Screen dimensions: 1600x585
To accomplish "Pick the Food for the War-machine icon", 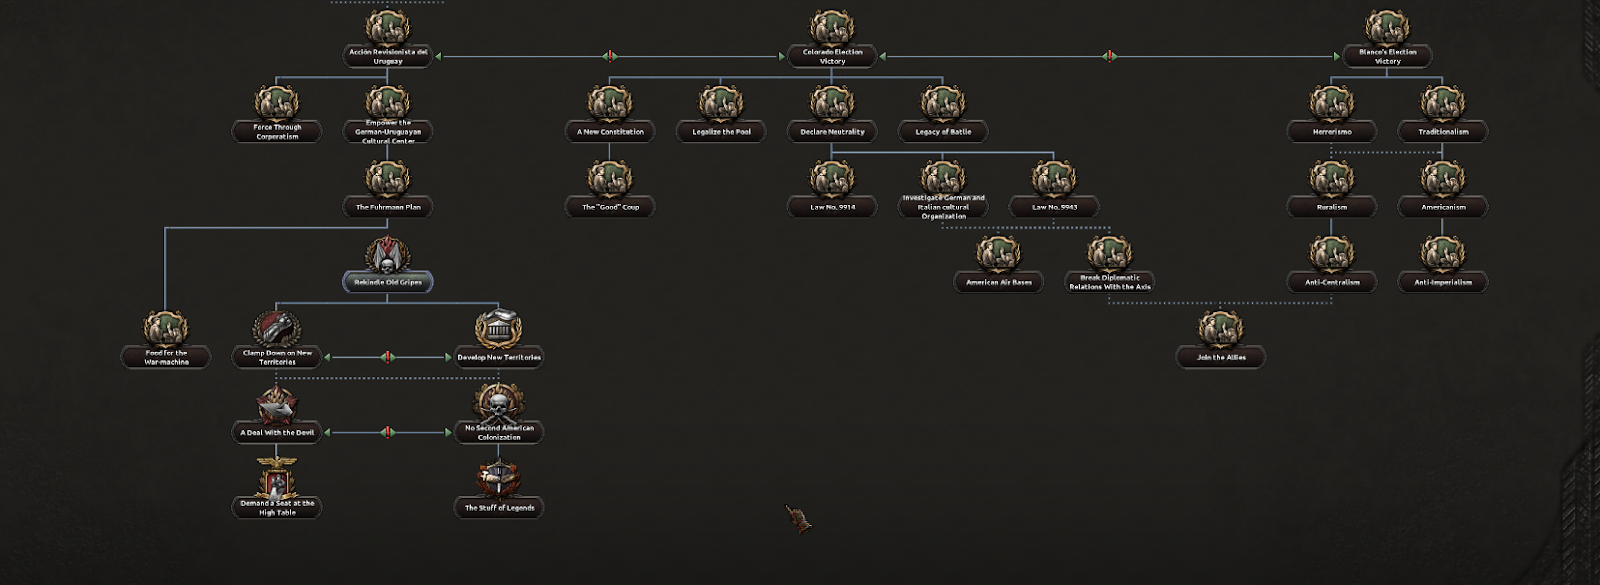I will click(x=166, y=328).
